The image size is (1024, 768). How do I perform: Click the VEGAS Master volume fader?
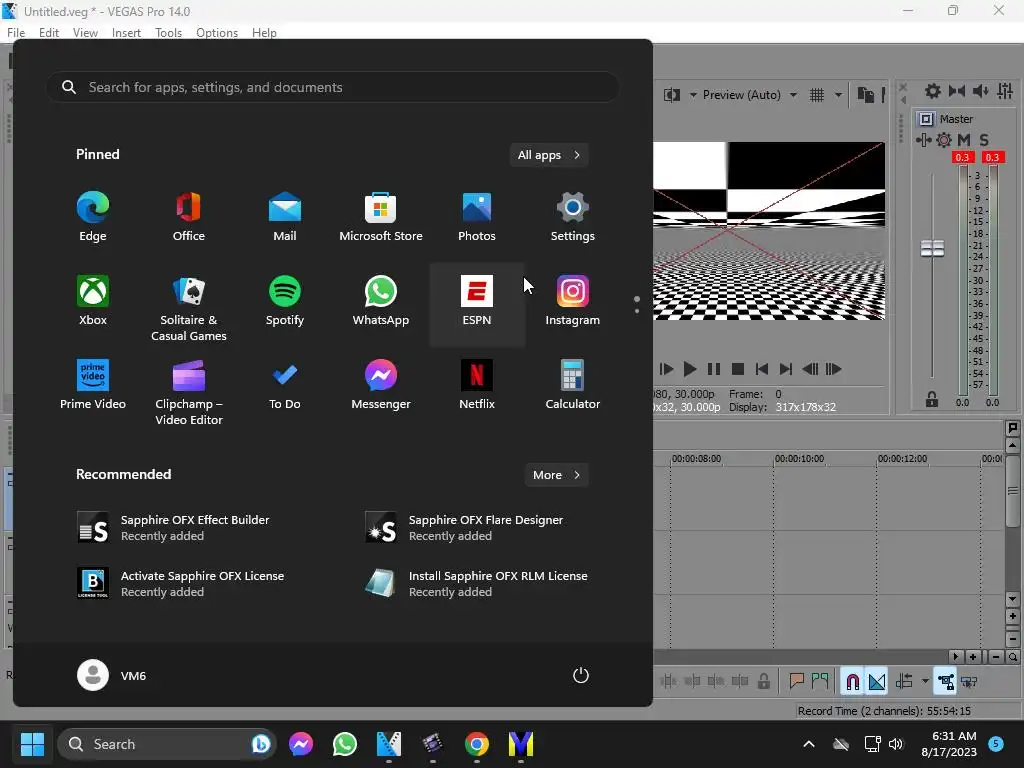click(x=932, y=248)
